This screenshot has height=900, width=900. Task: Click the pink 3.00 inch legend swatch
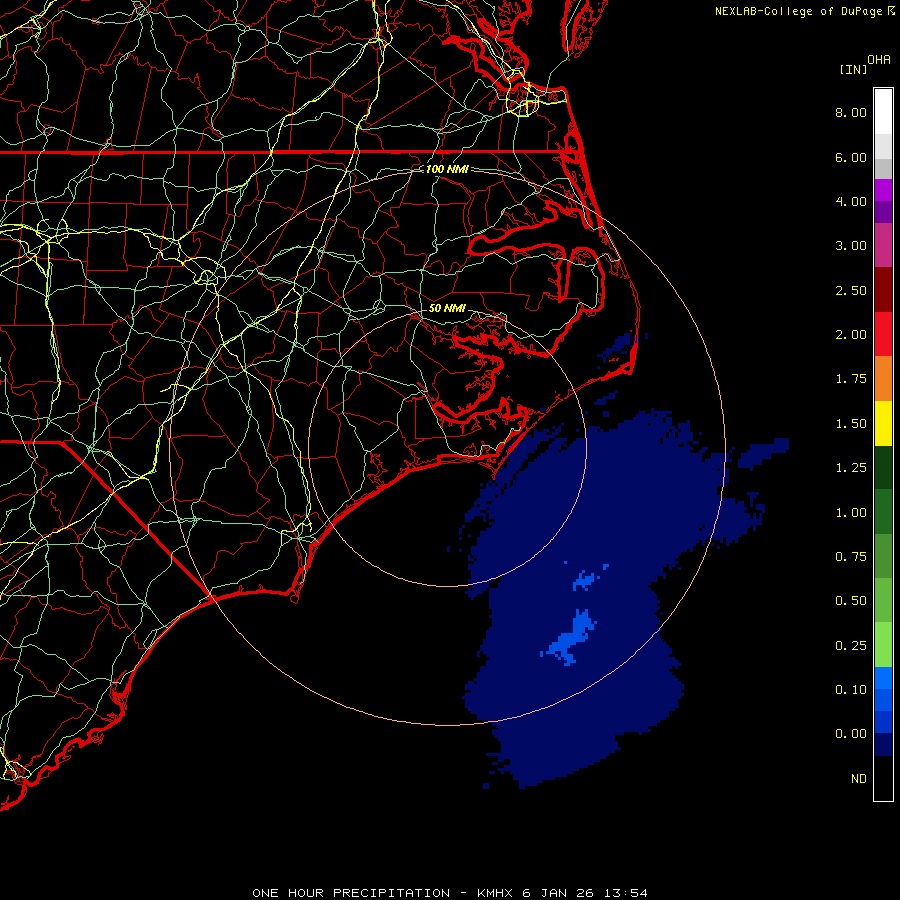tap(883, 245)
